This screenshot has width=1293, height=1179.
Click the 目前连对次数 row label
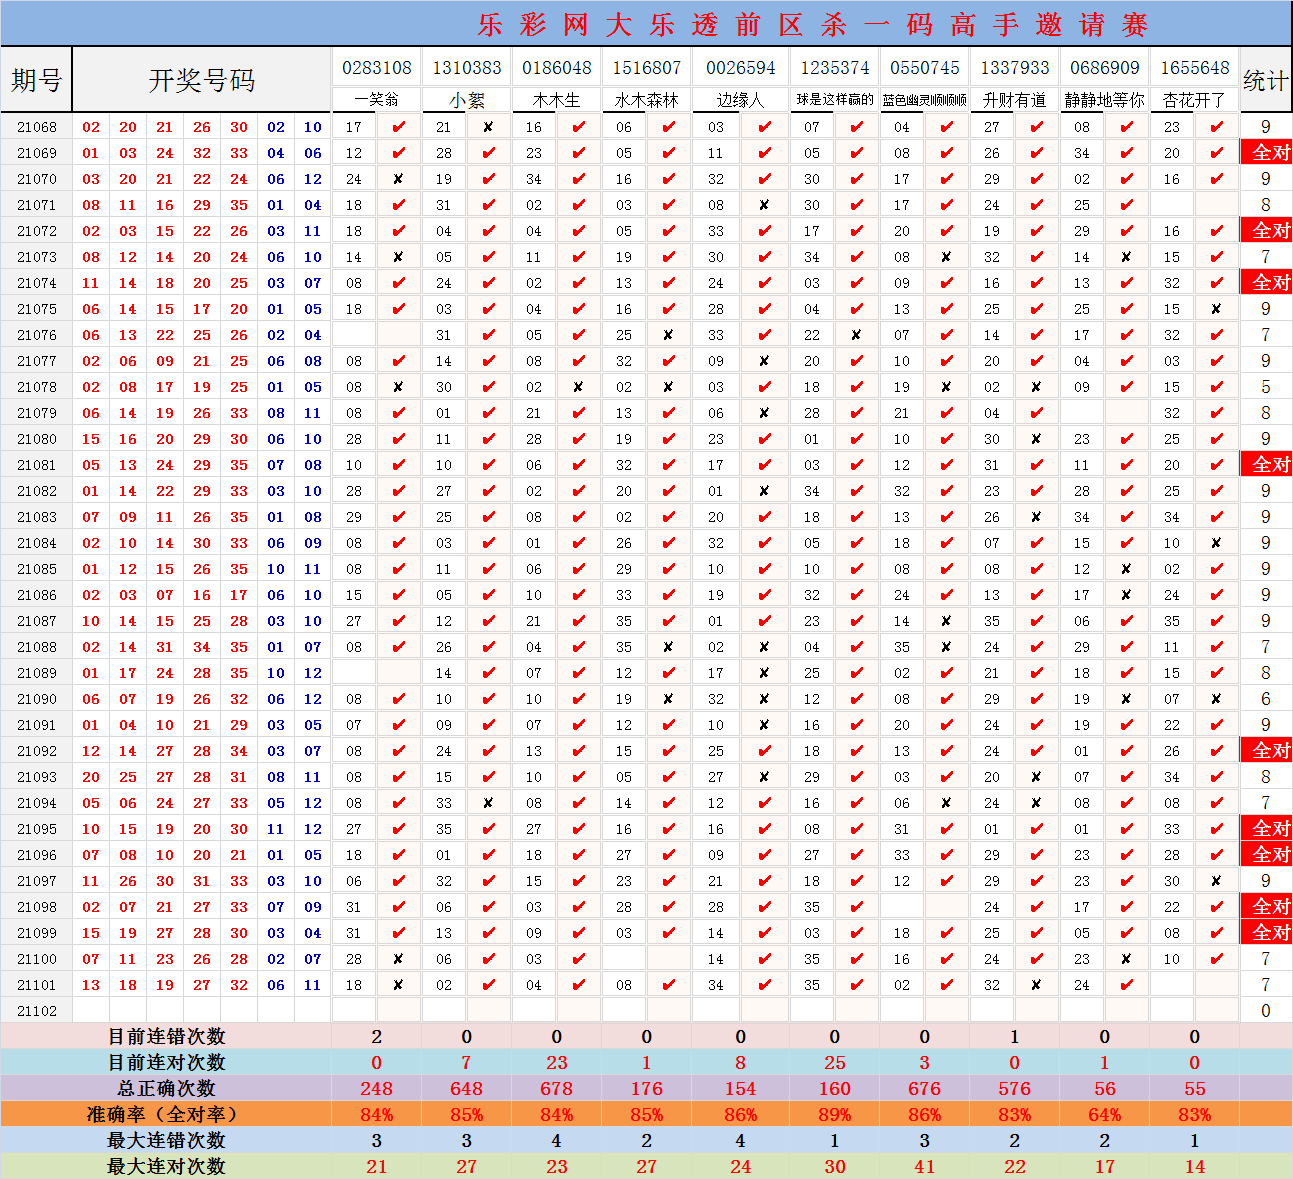click(x=166, y=1063)
